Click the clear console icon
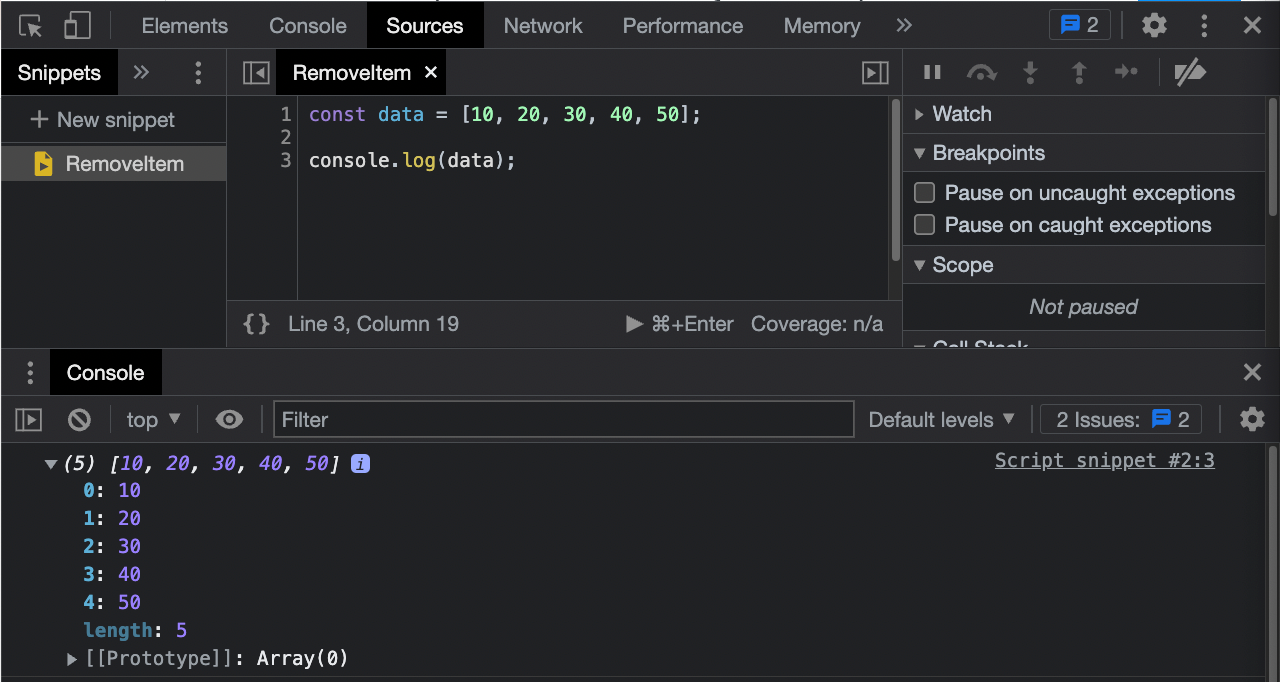This screenshot has width=1280, height=682. (79, 420)
